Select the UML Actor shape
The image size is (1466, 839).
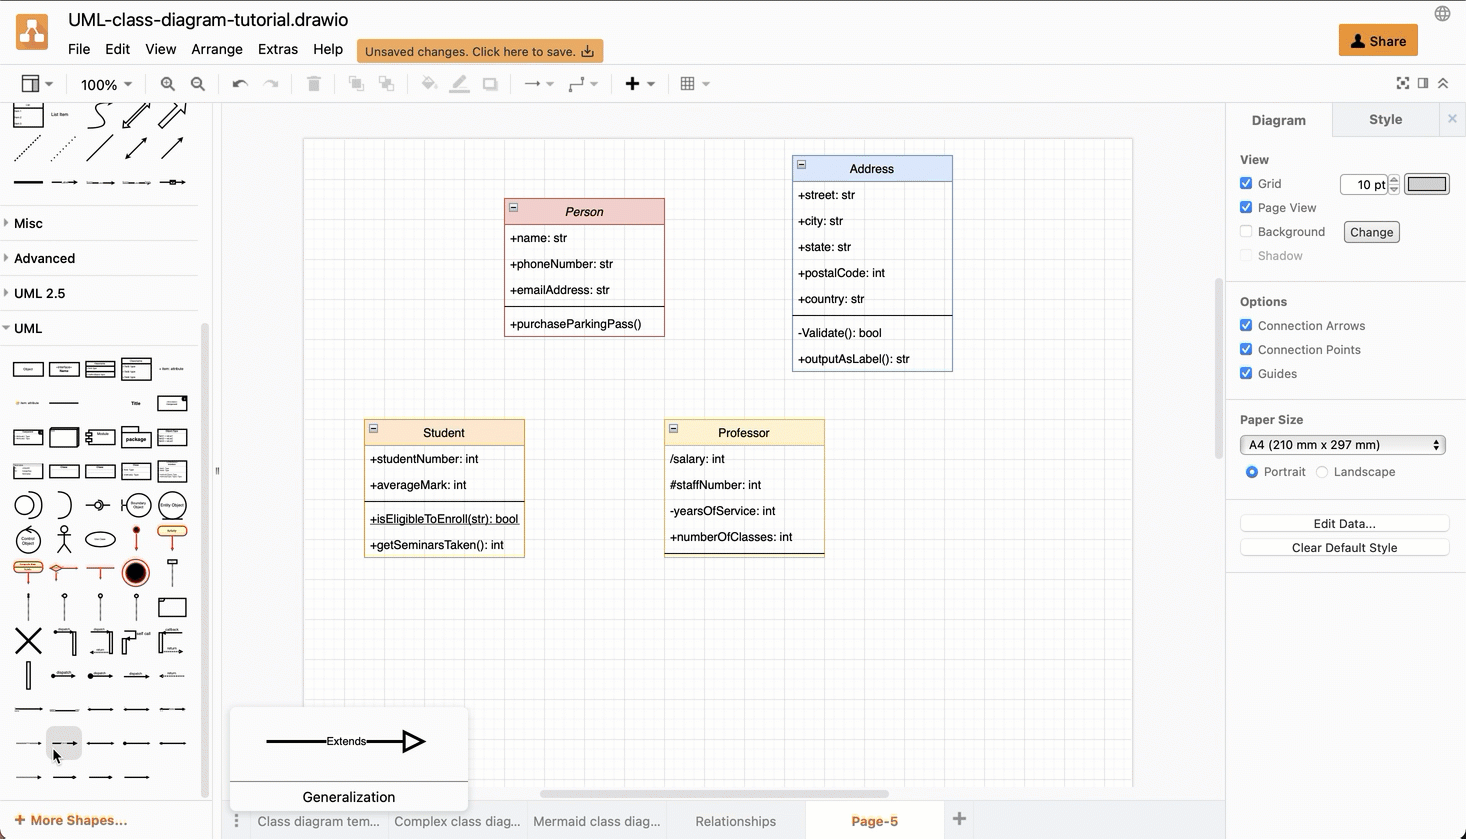click(63, 539)
